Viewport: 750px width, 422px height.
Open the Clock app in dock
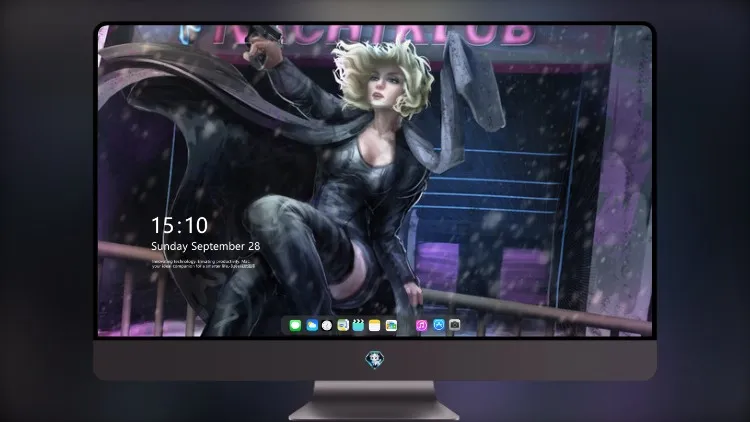(327, 326)
